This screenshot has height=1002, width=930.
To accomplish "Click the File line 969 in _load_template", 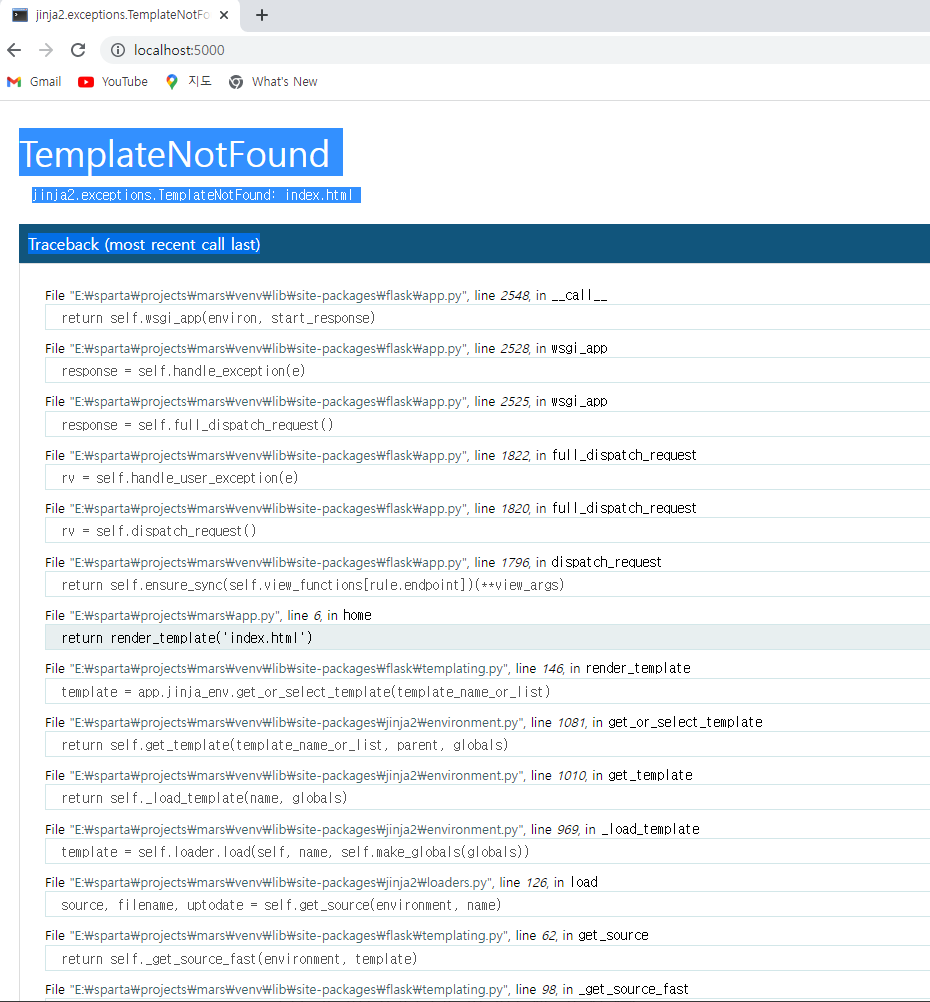I will coord(372,829).
